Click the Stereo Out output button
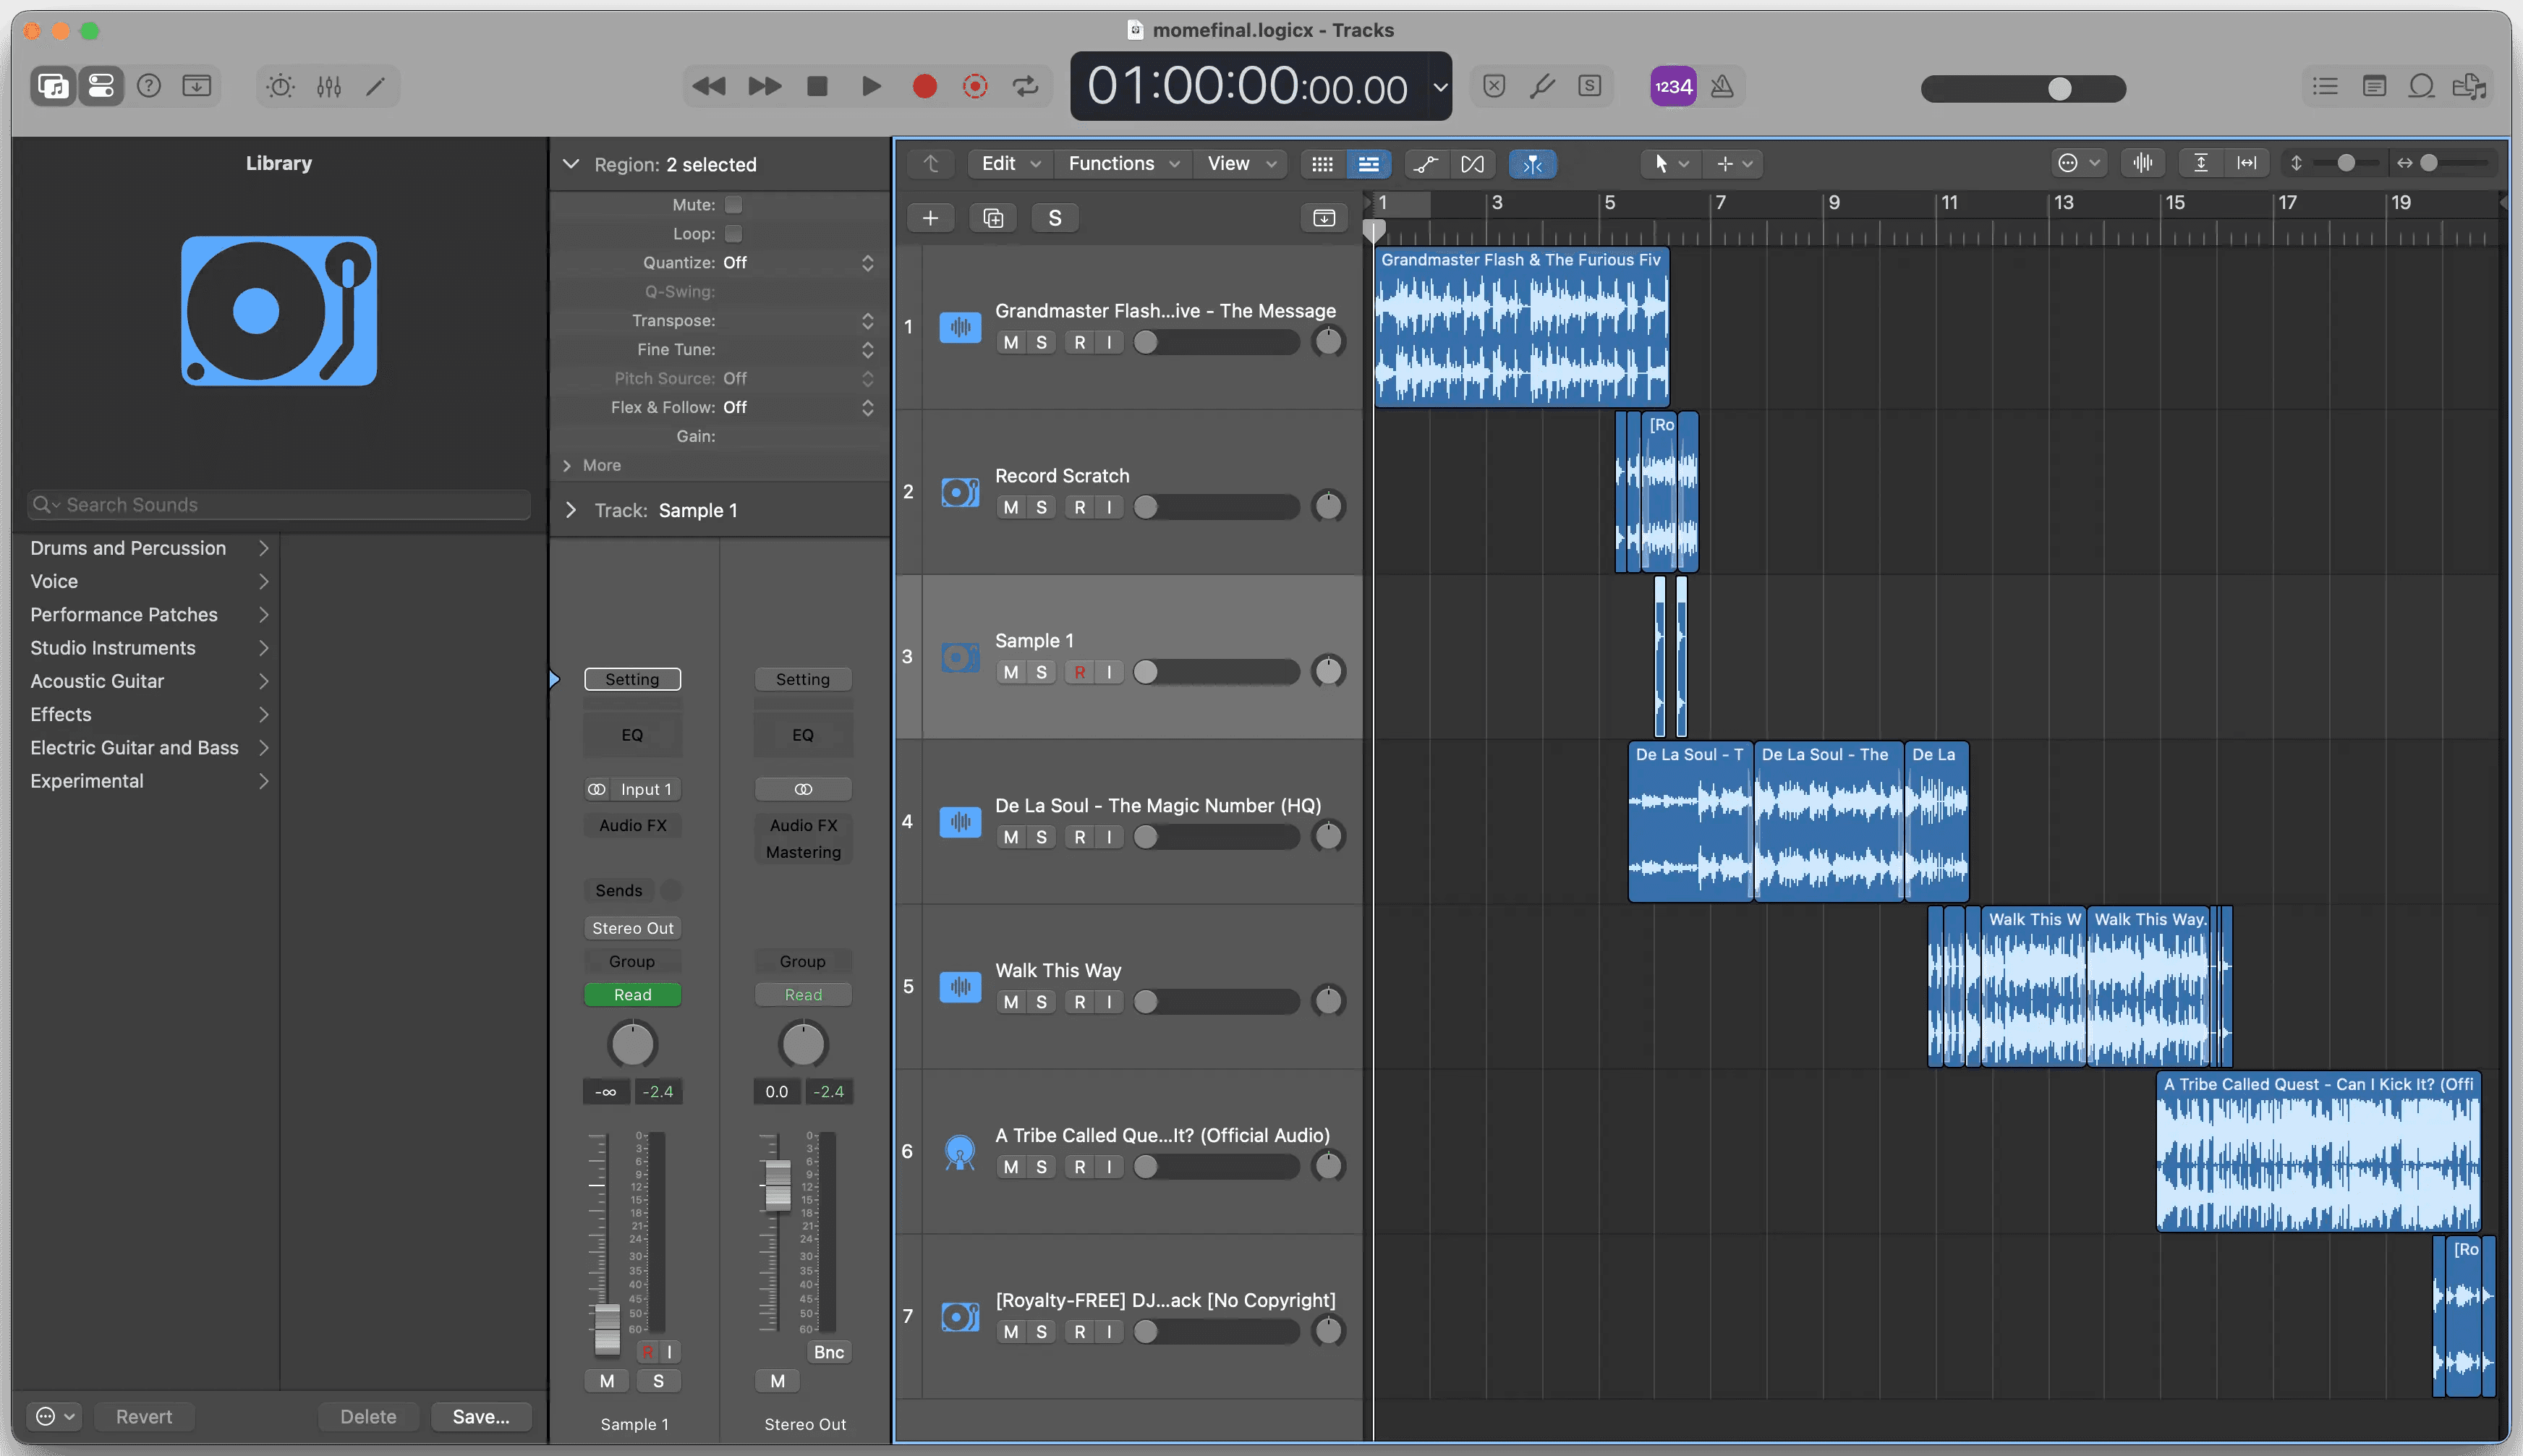The image size is (2523, 1456). [x=632, y=928]
